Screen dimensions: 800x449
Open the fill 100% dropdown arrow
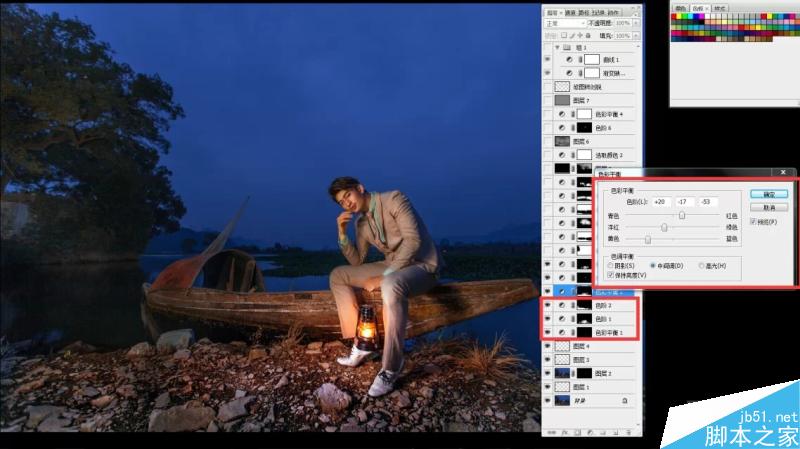pos(636,36)
